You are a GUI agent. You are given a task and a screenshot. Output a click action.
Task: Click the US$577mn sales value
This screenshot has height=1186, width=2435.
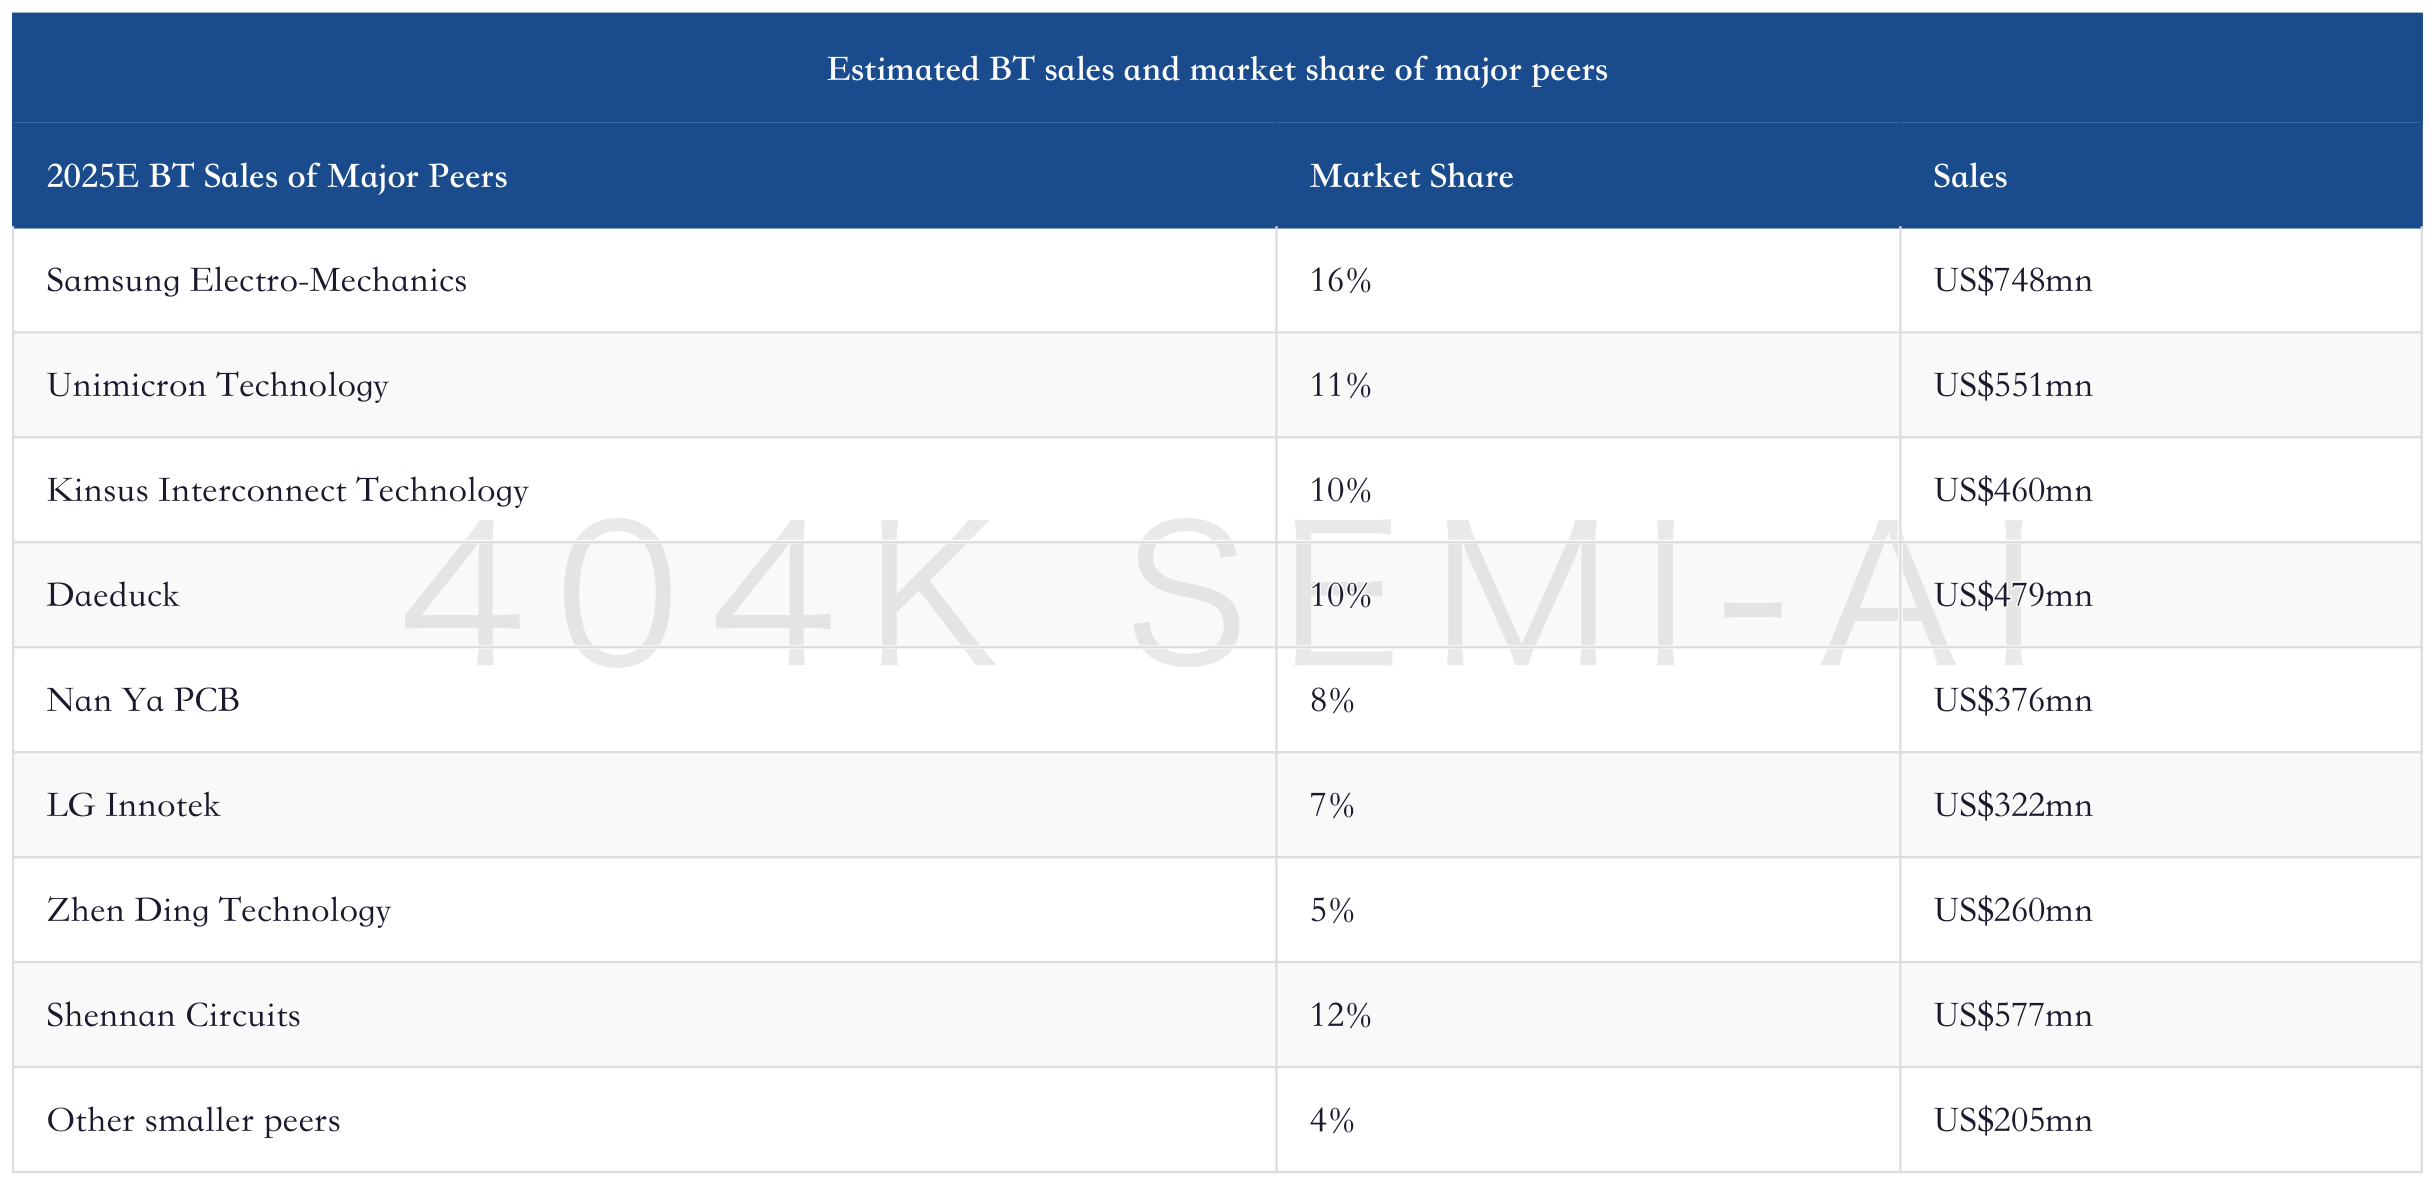(2012, 1015)
